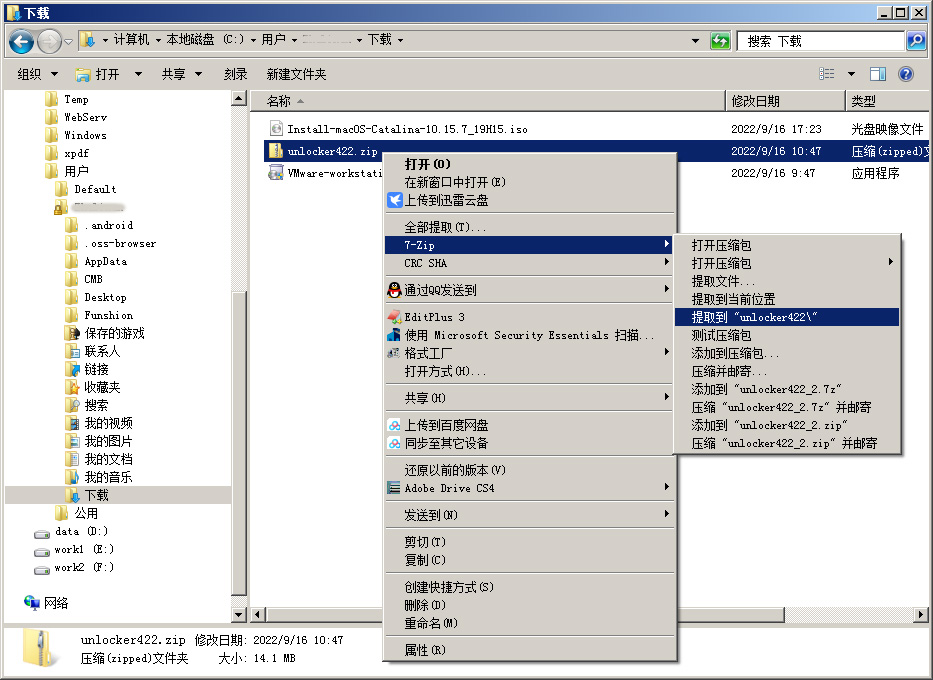Viewport: 933px width, 680px height.
Task: Select the Desktop folder in tree
Action: pos(105,297)
